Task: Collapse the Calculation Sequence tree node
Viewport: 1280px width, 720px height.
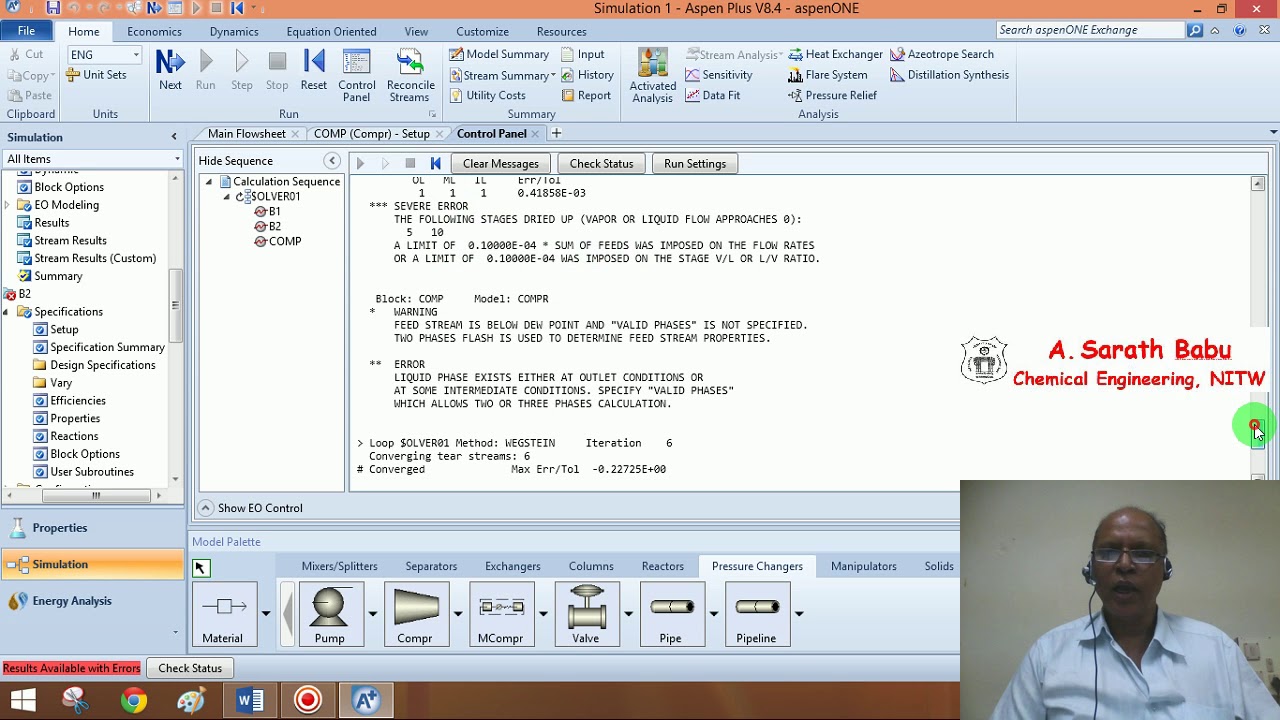Action: point(209,182)
